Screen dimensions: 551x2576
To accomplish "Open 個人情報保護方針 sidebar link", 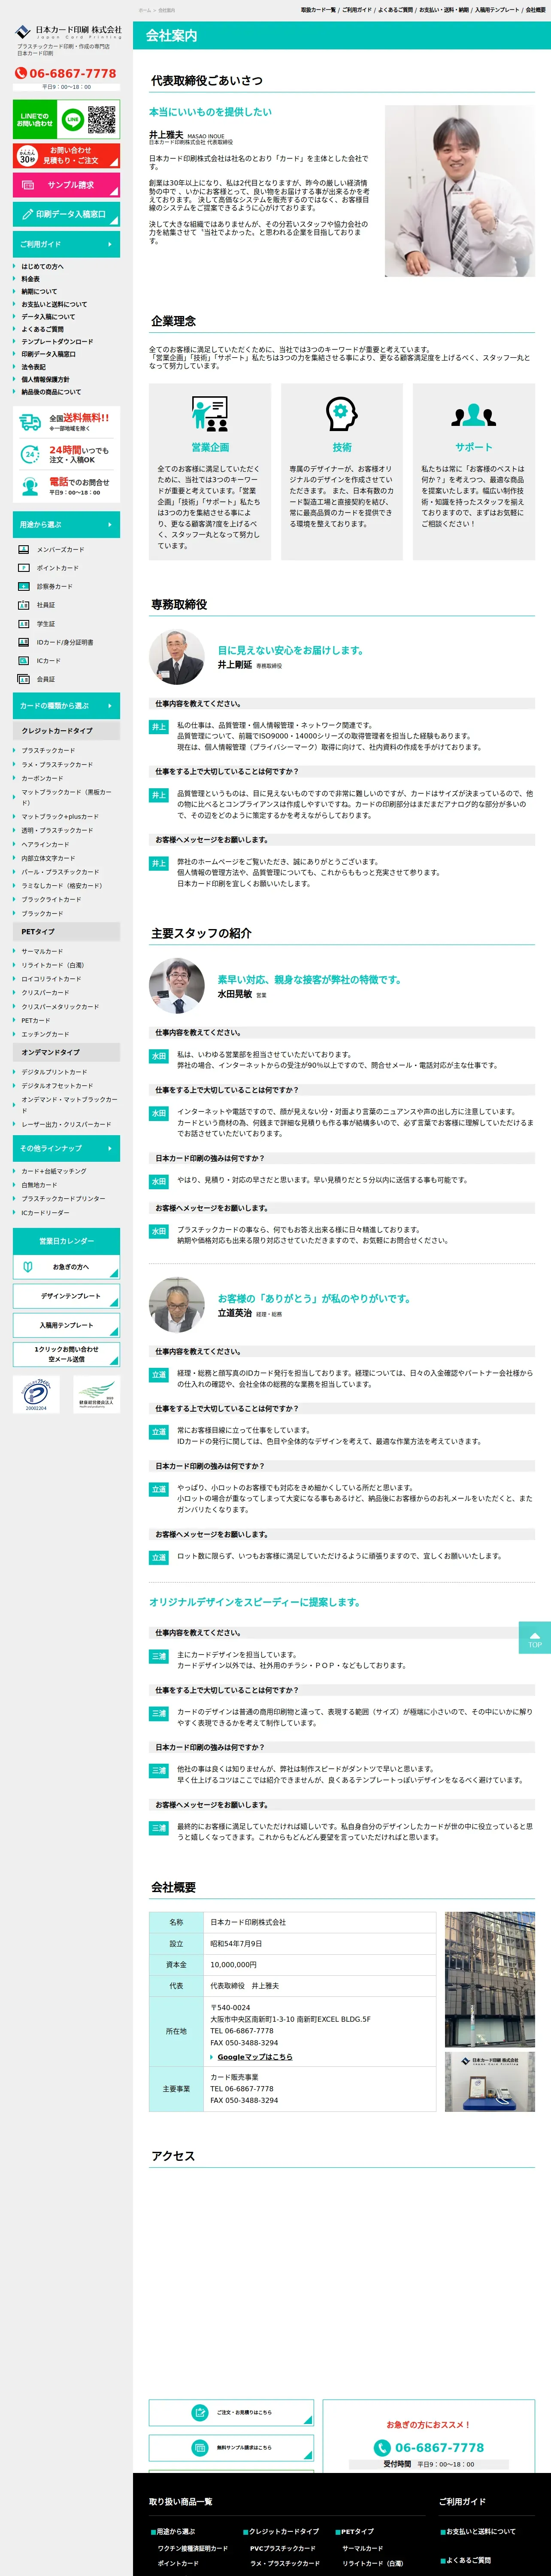I will 46,380.
